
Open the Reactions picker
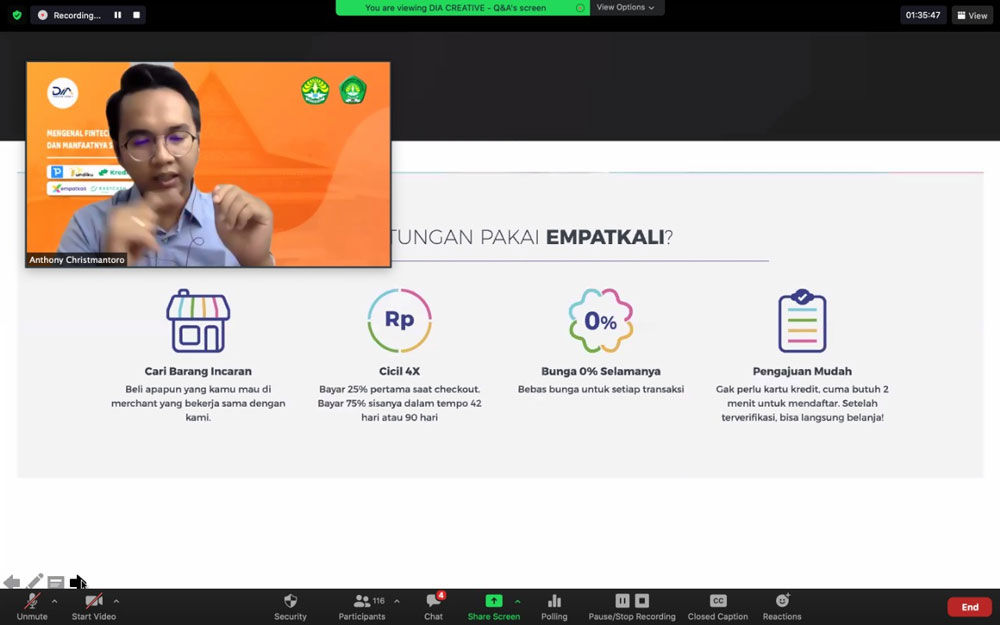tap(782, 607)
